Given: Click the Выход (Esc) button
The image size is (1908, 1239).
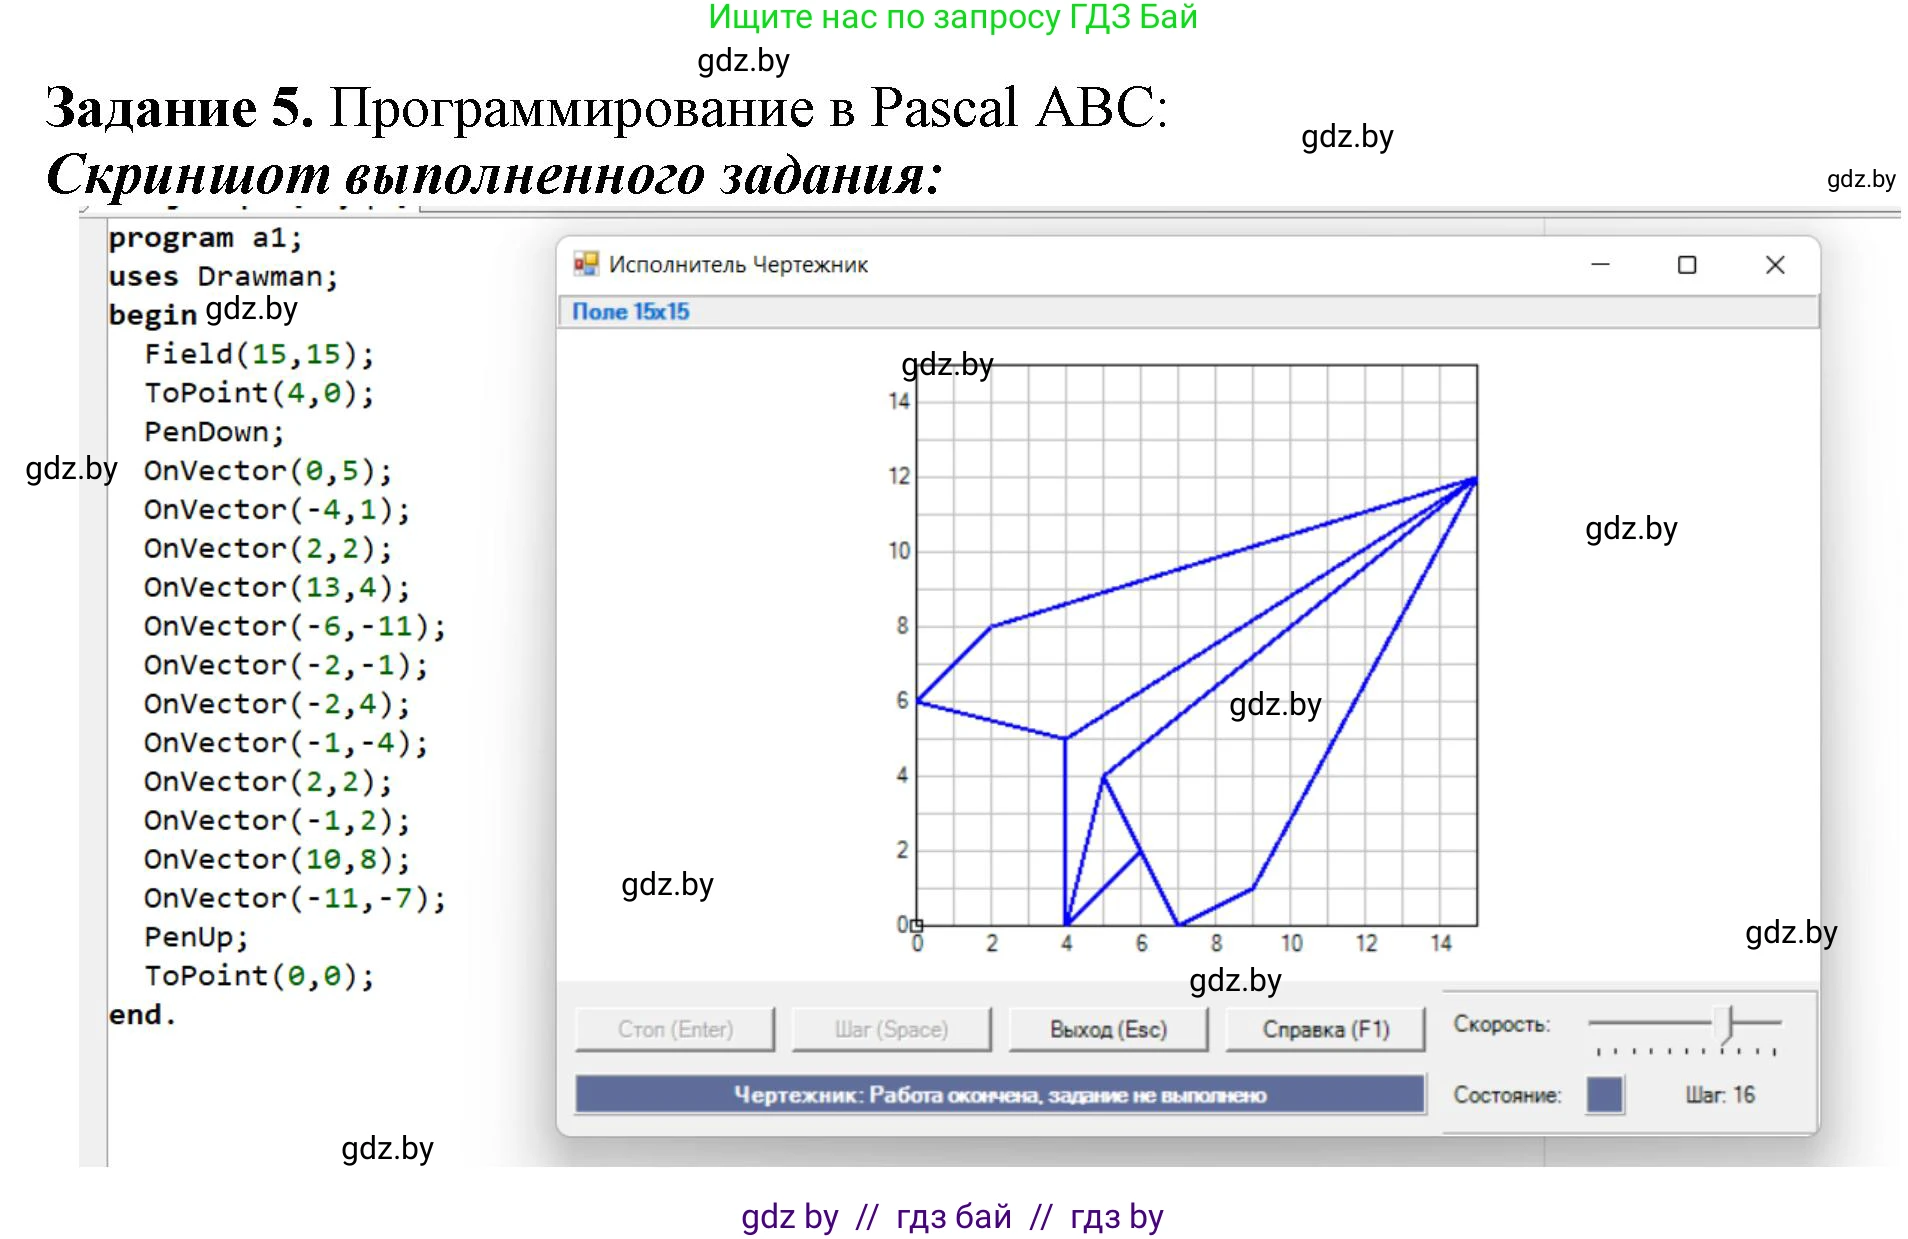Looking at the screenshot, I should pyautogui.click(x=1108, y=1029).
